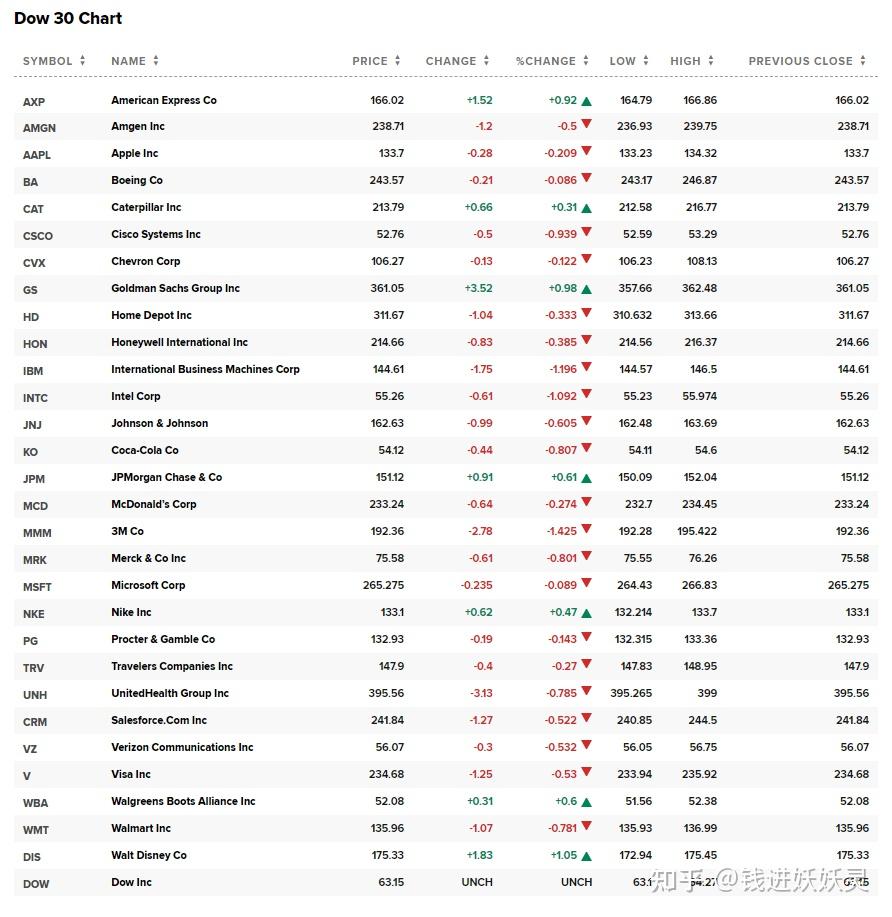
Task: Click the green up arrow for AXP
Action: 587,101
